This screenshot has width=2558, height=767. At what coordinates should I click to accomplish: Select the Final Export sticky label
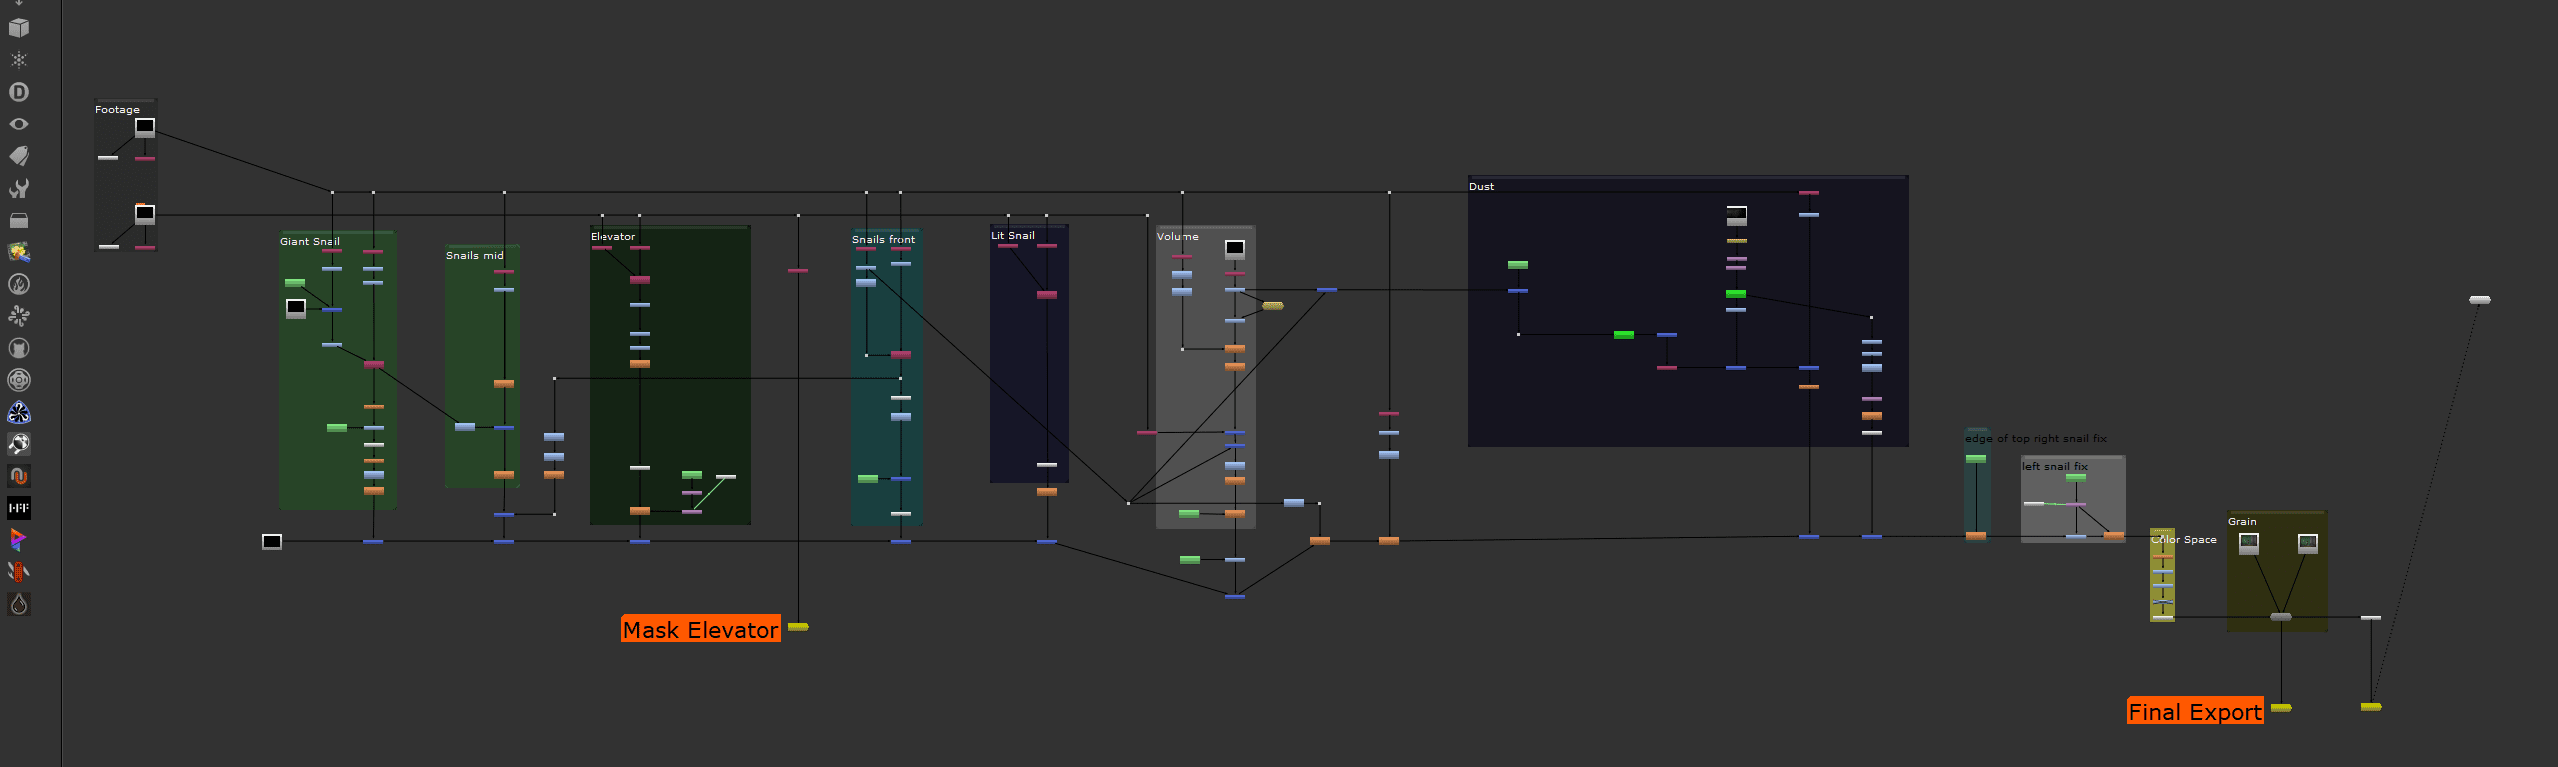[2194, 711]
